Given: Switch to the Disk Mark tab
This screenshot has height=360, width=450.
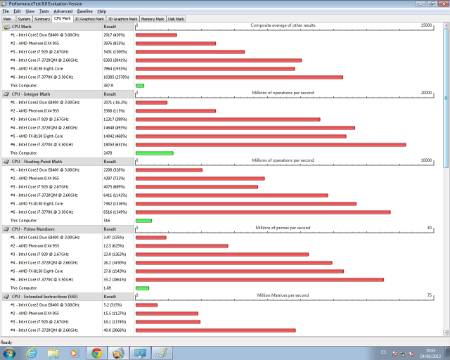Looking at the screenshot, I should 176,19.
